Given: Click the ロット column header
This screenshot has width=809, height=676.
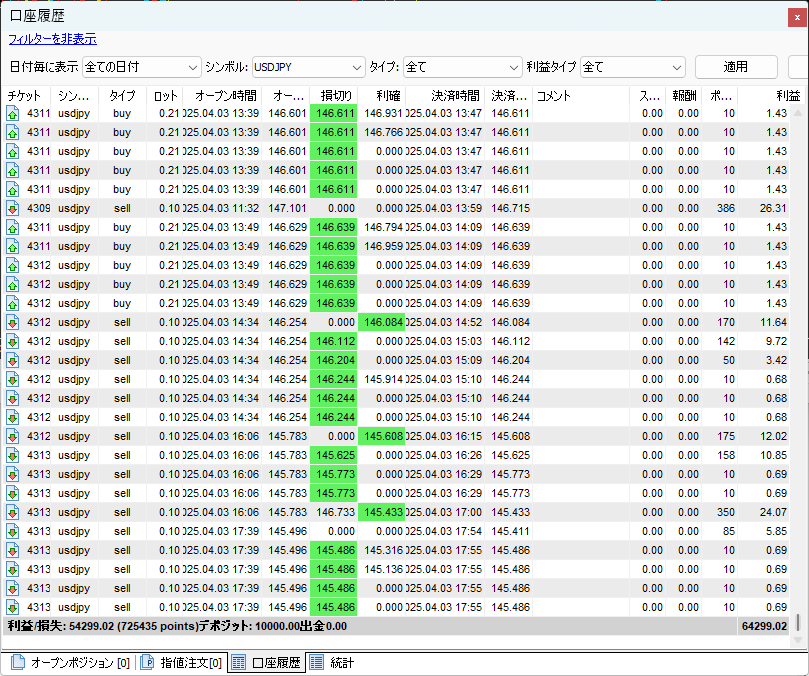Looking at the screenshot, I should [165, 95].
